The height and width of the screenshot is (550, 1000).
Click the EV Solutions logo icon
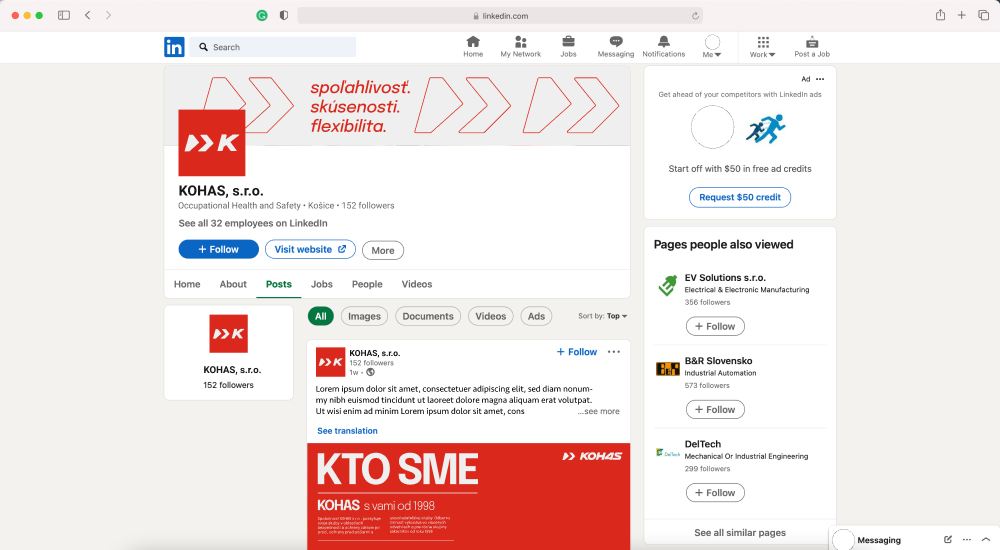pyautogui.click(x=668, y=285)
